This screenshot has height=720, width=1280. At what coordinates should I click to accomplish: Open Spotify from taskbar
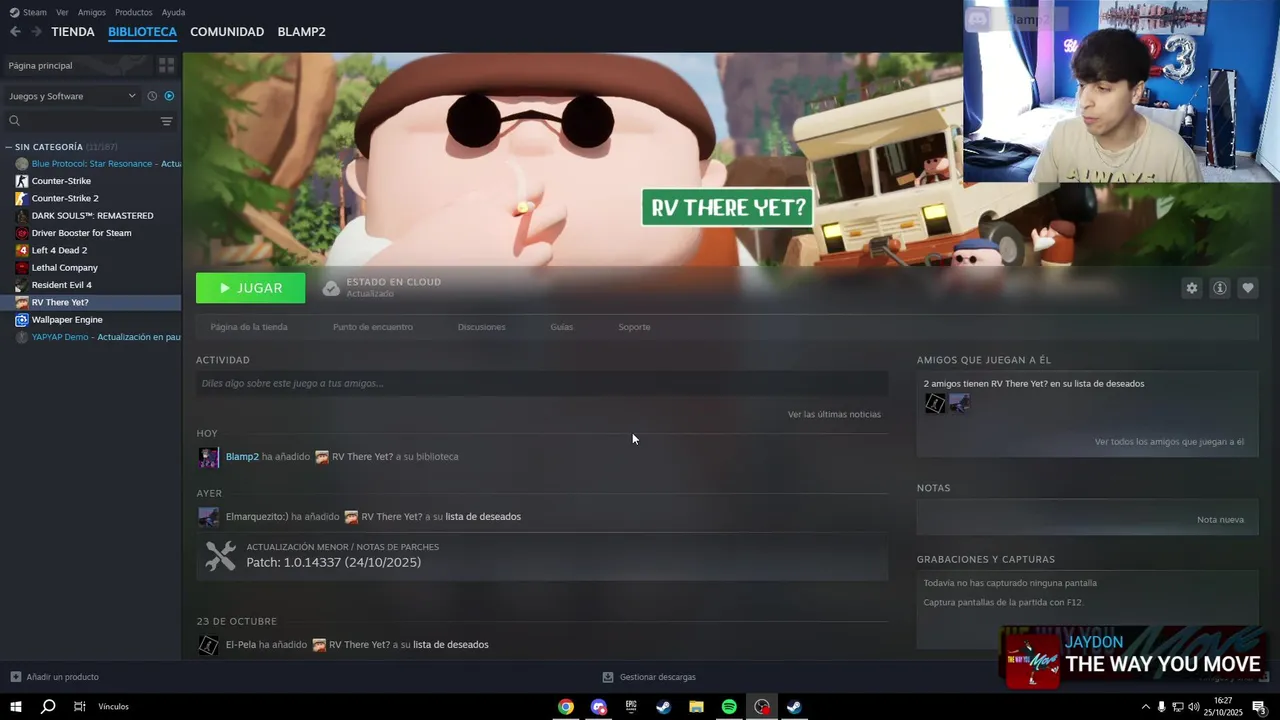click(x=729, y=707)
